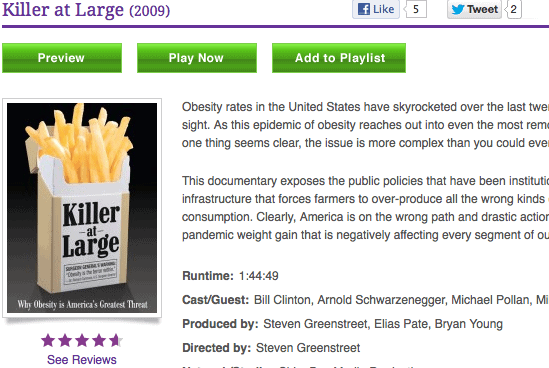Open the See Reviews link
549x368 pixels.
click(82, 360)
